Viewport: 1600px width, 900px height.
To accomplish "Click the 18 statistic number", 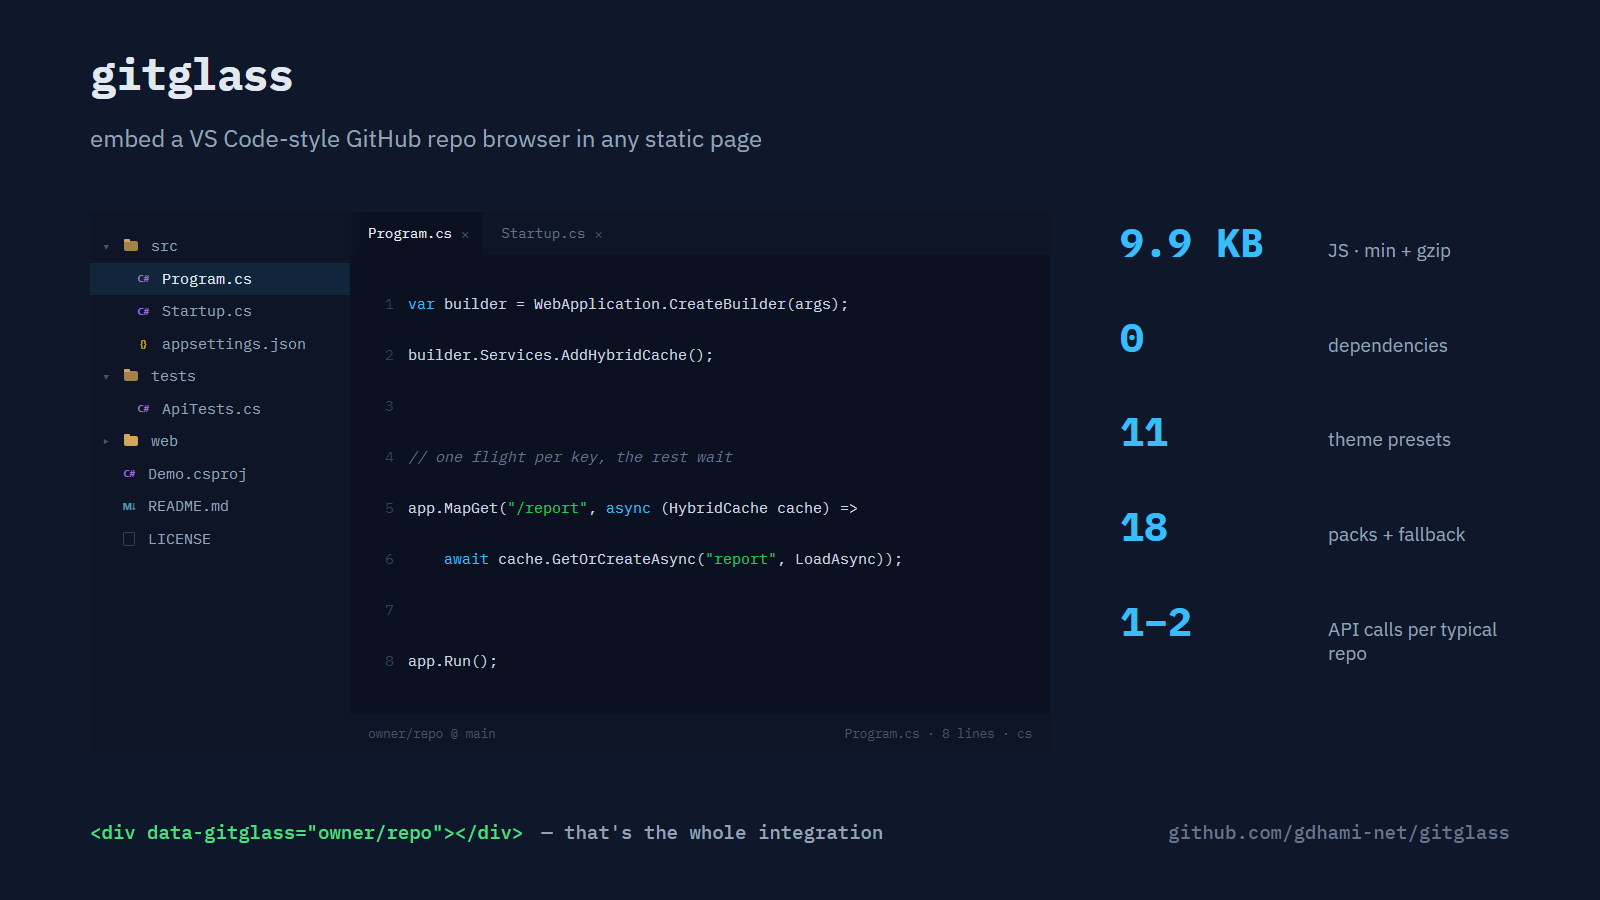I will pyautogui.click(x=1144, y=528).
